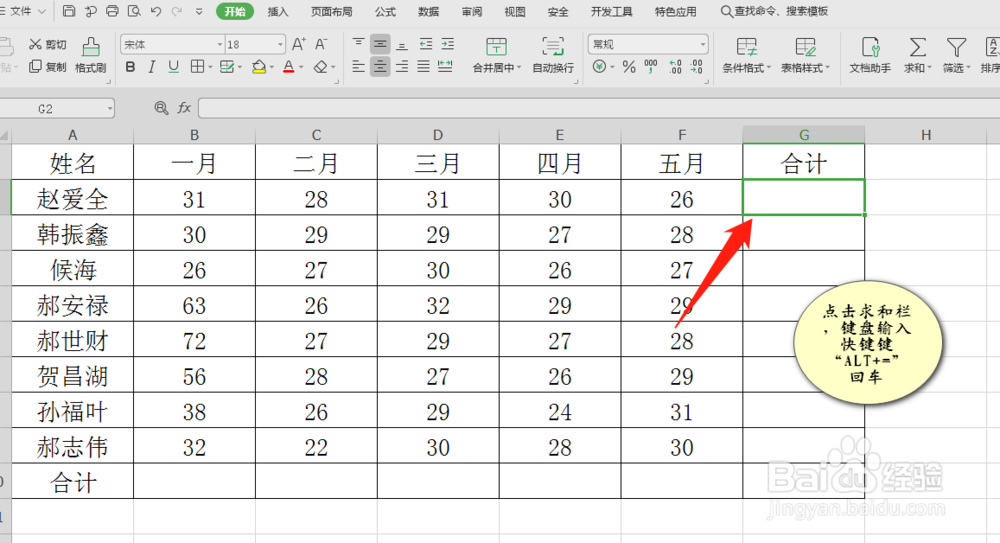Switch to the 页面布局 tab
1000x543 pixels.
pyautogui.click(x=331, y=11)
